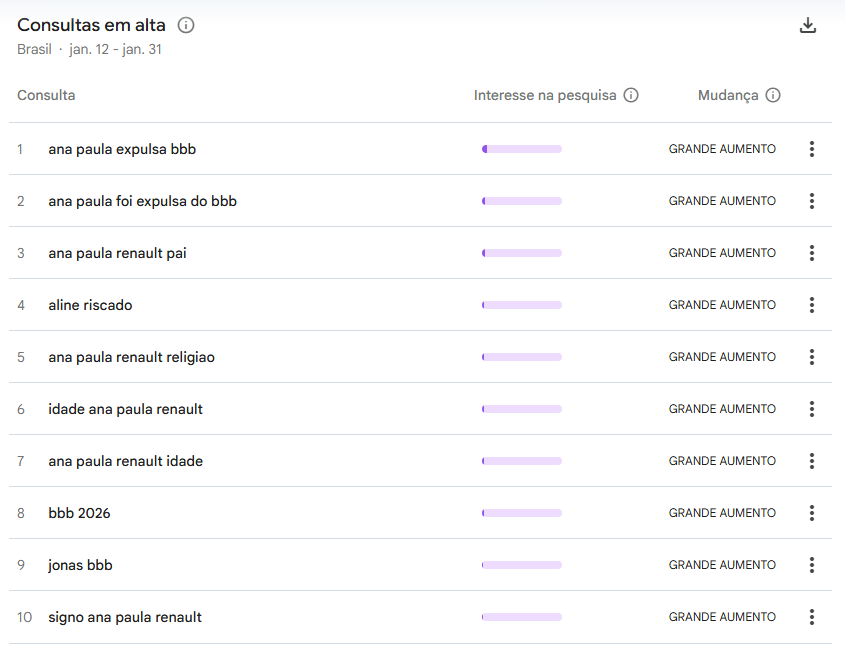The height and width of the screenshot is (646, 845).
Task: Click interest bar for ana paula expulsa bbb
Action: 522,149
